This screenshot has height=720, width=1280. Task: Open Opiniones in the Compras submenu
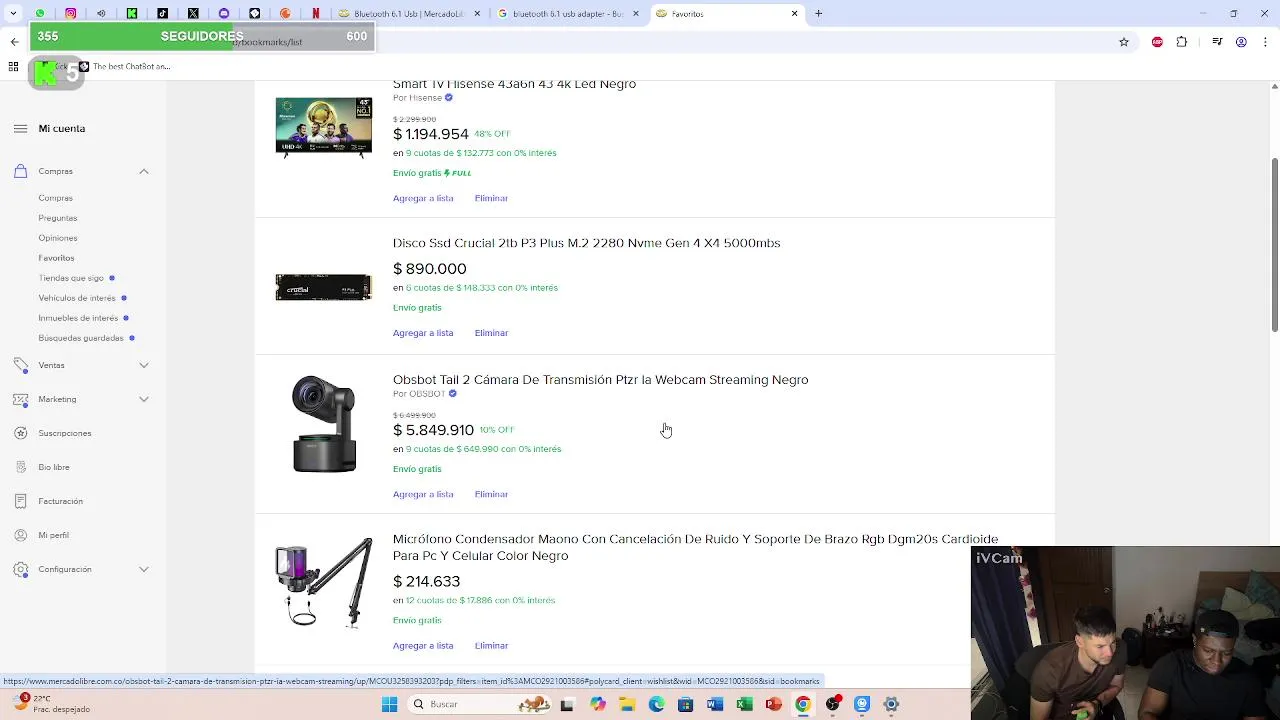click(58, 238)
